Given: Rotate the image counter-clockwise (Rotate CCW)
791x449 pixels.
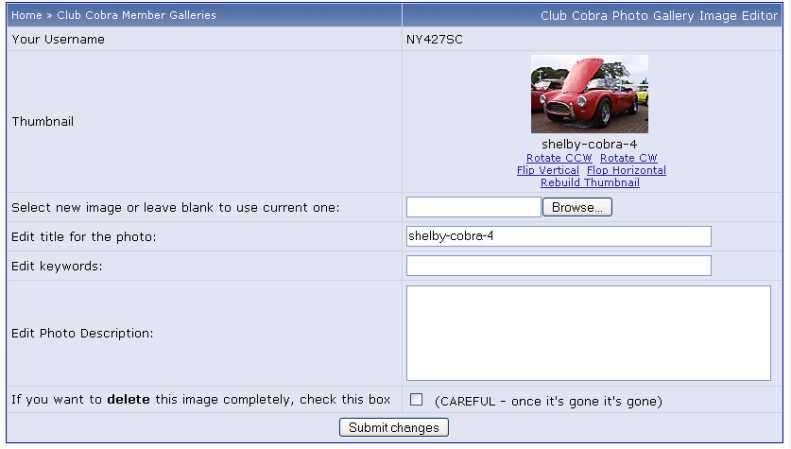Looking at the screenshot, I should [559, 158].
